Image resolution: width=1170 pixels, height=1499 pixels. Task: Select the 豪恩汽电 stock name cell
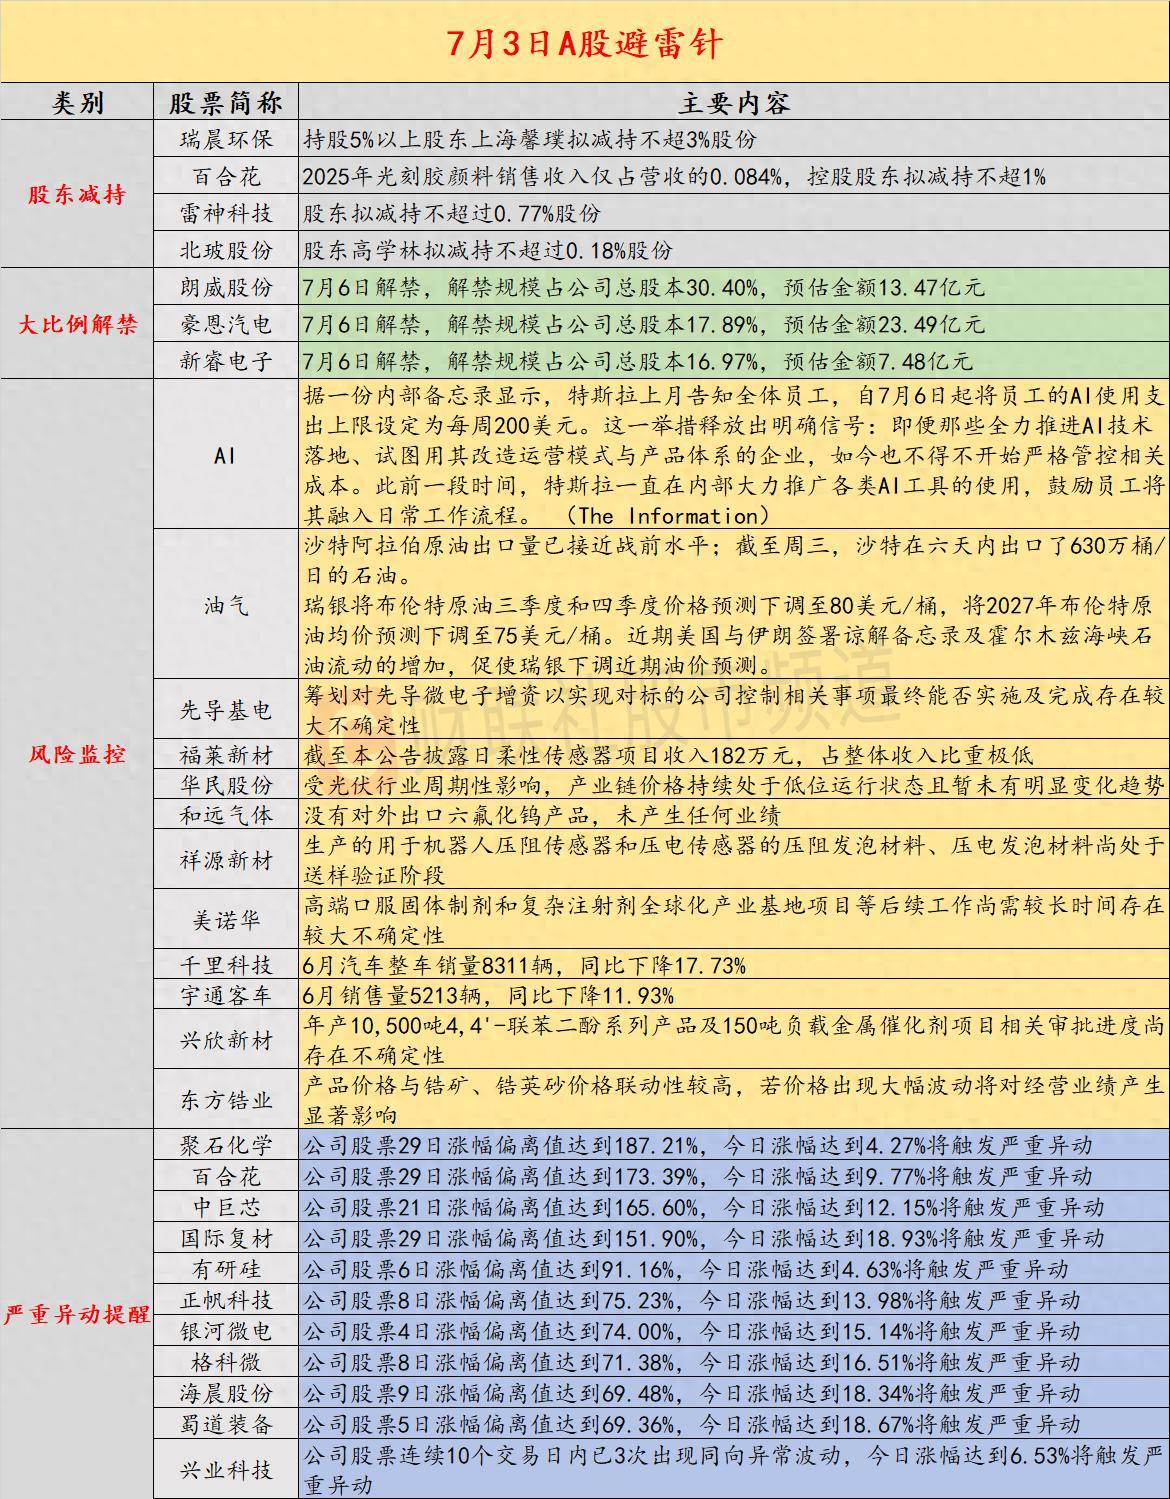[x=226, y=324]
